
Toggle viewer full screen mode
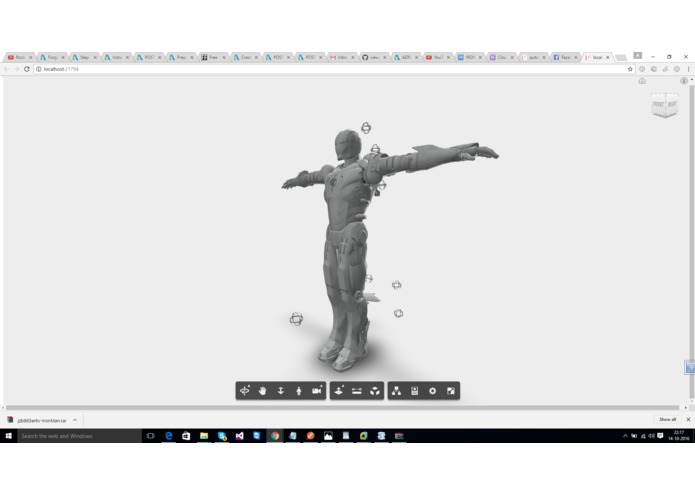pyautogui.click(x=451, y=391)
